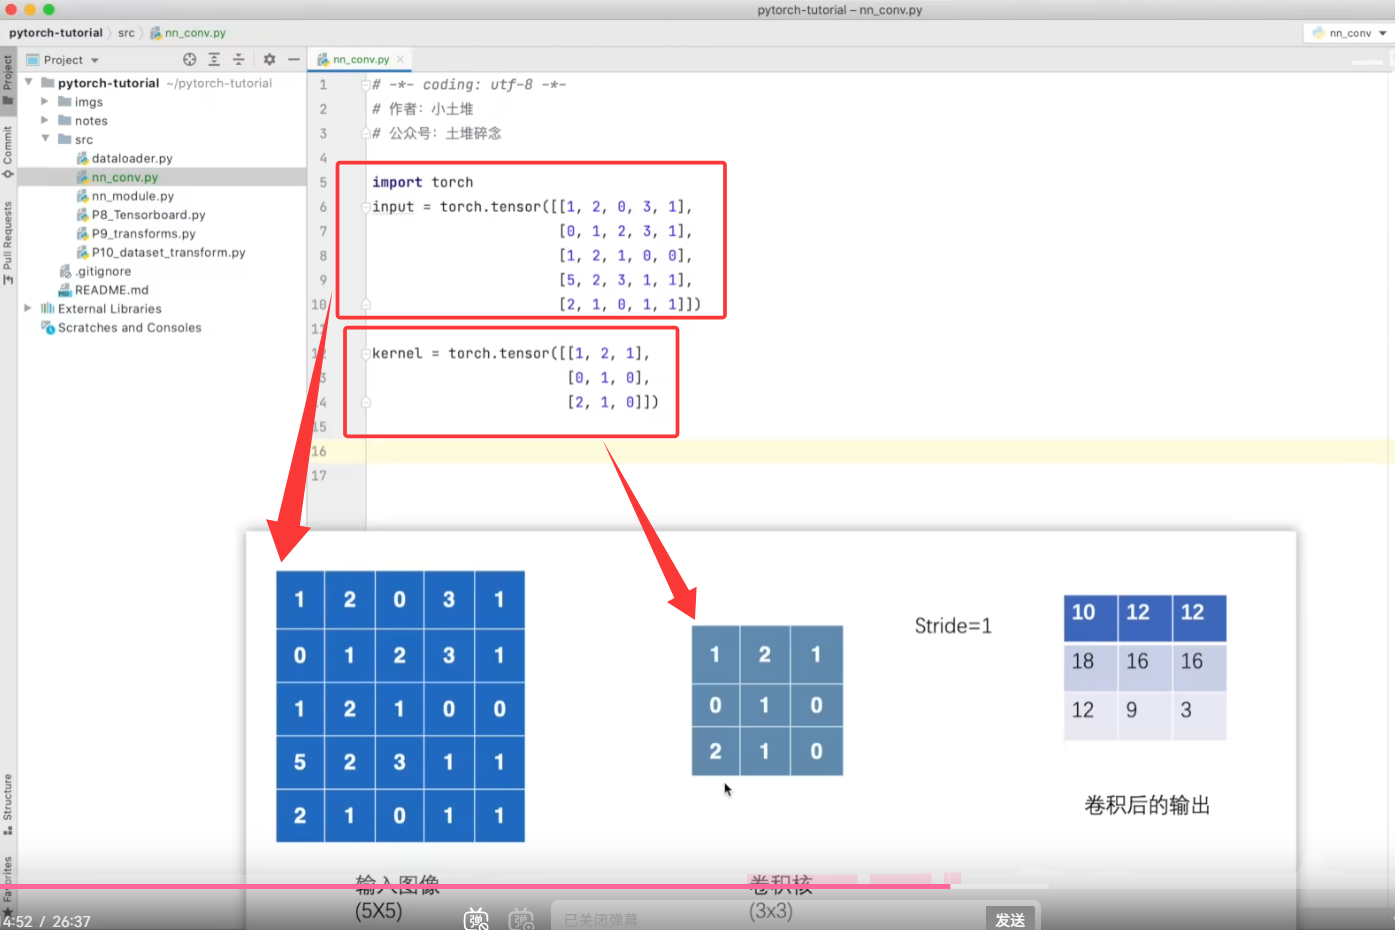This screenshot has height=930, width=1395.
Task: Hide the Project panel with minus icon
Action: 294,60
